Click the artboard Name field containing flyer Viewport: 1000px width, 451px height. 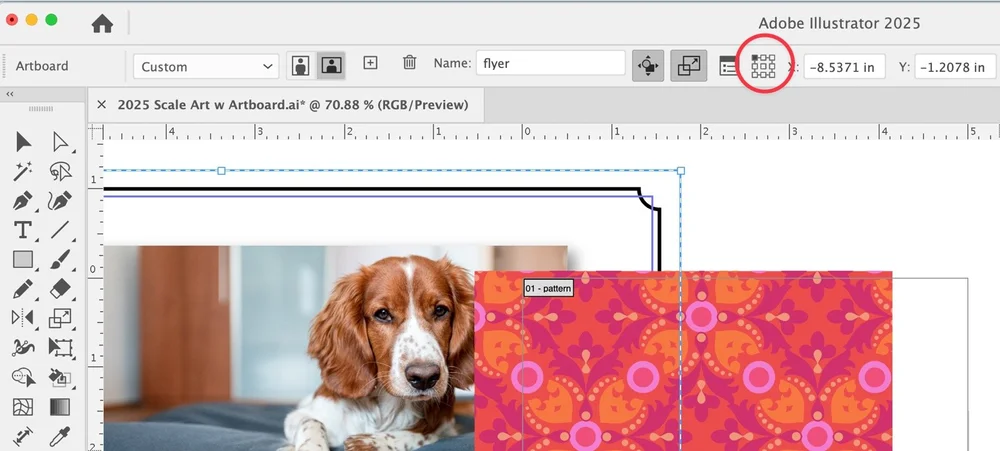(x=550, y=63)
